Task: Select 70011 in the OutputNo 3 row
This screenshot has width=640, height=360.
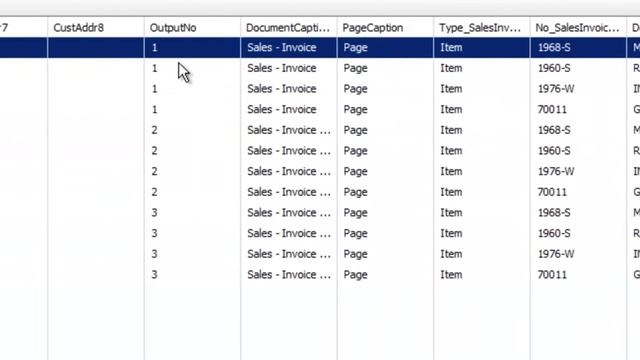Action: tap(578, 275)
